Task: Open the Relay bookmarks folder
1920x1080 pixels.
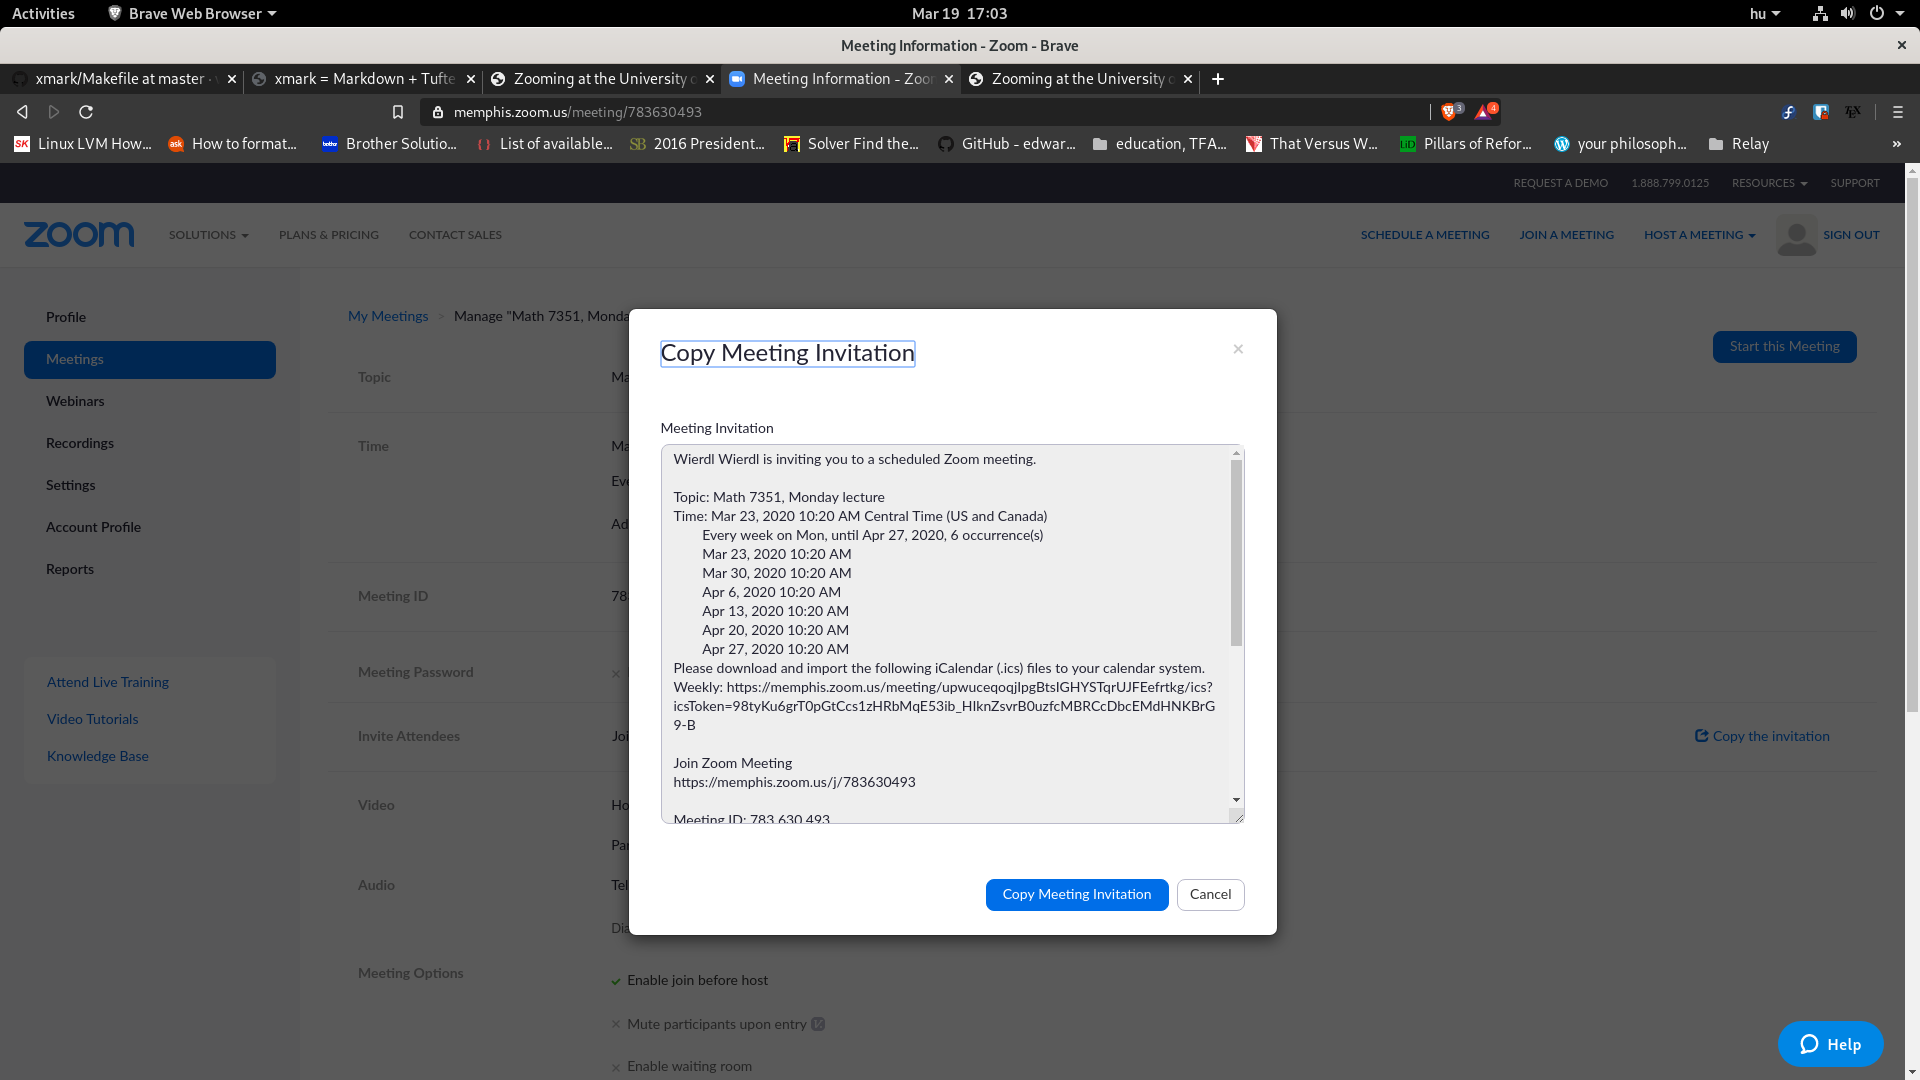Action: pyautogui.click(x=1738, y=144)
